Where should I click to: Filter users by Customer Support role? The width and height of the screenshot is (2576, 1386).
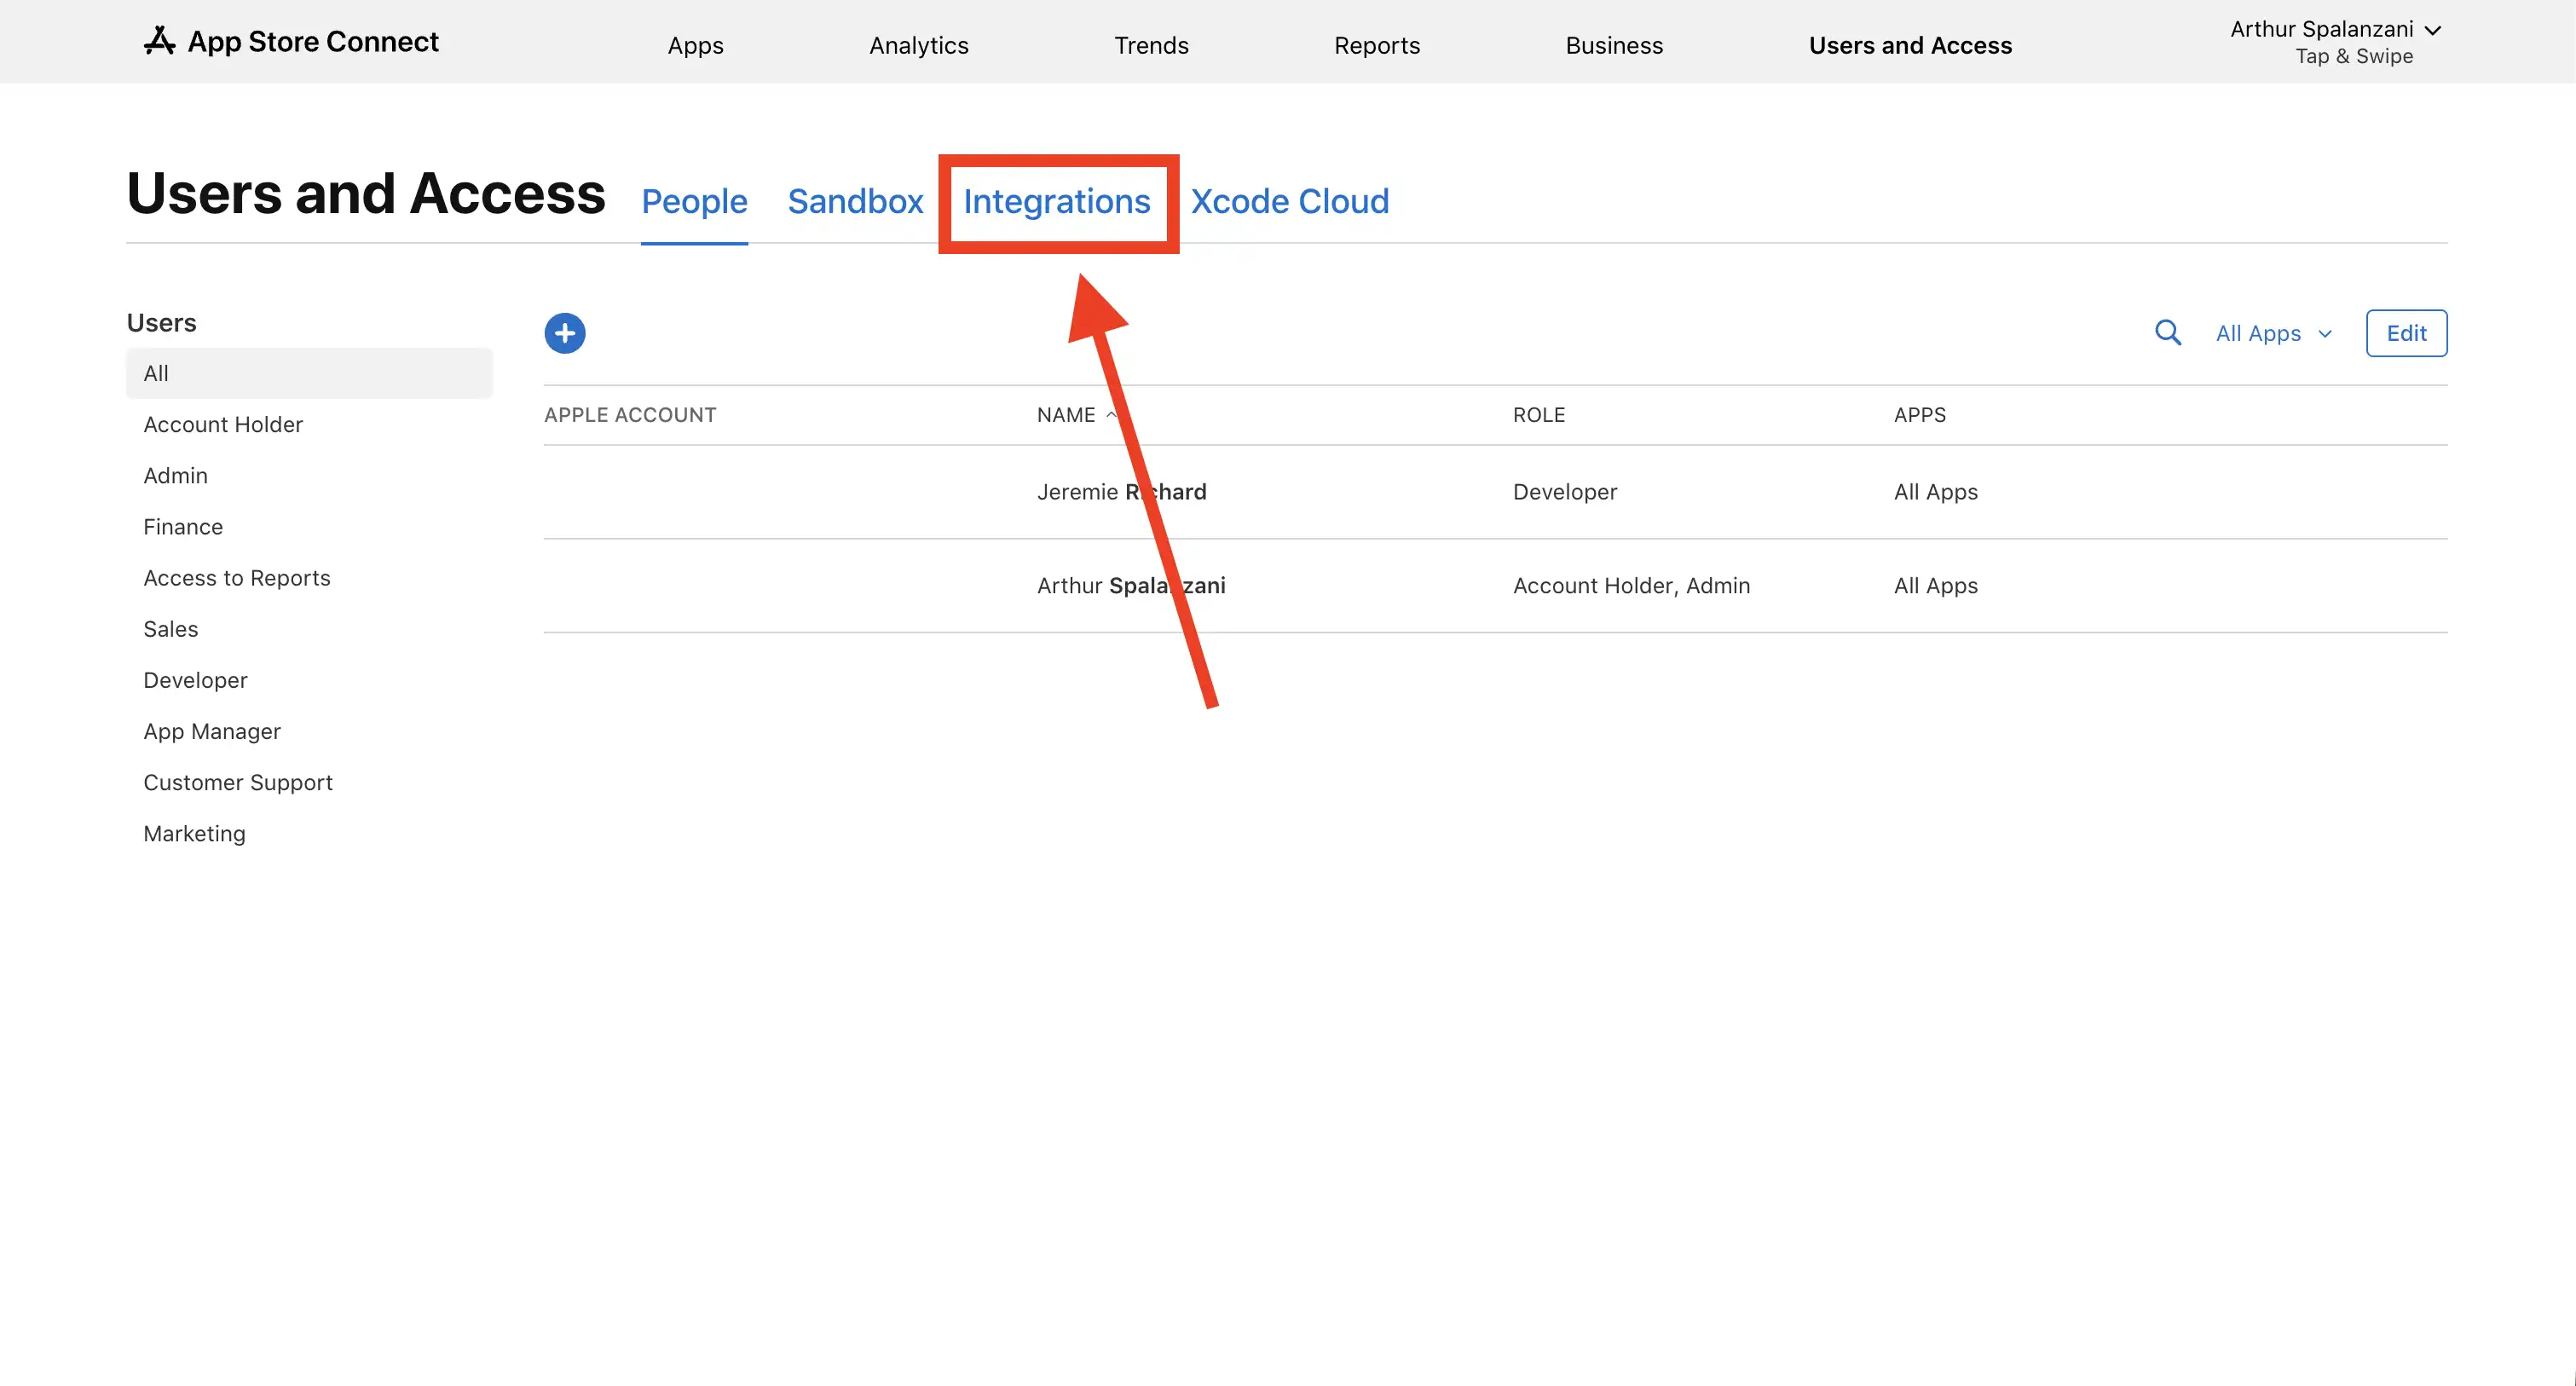click(238, 782)
